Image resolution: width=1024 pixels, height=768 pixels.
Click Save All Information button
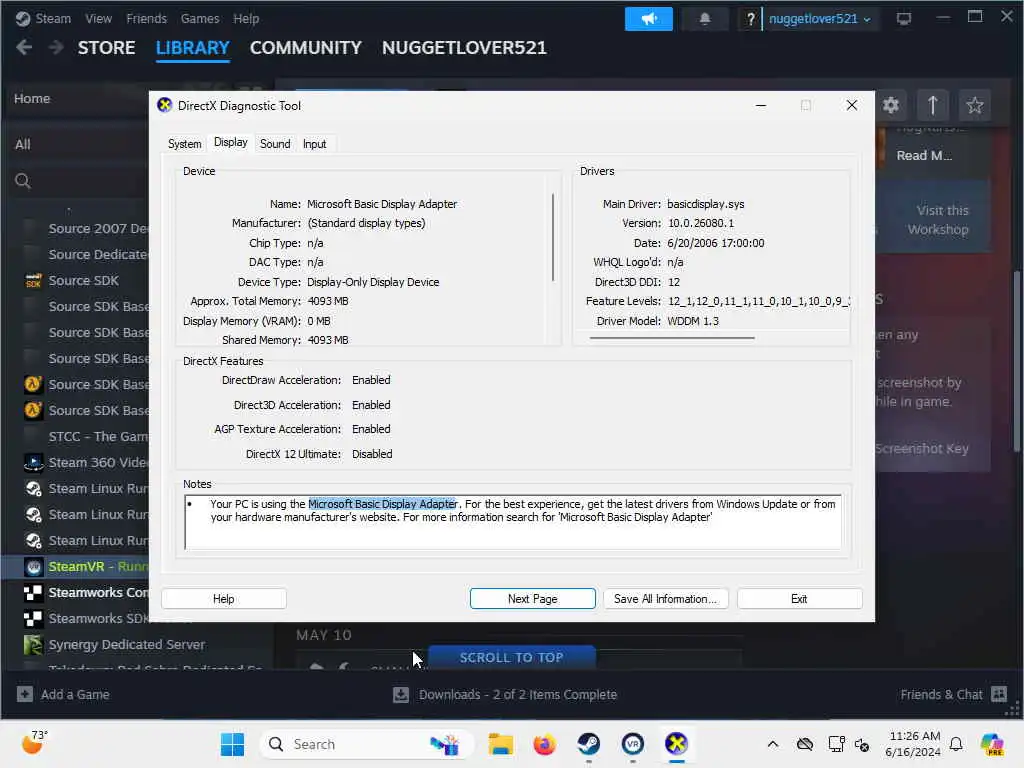click(x=665, y=599)
